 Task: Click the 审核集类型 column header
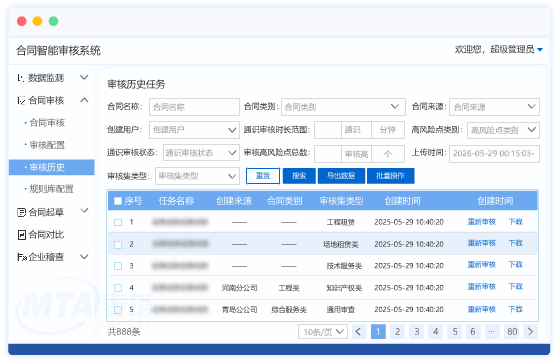[341, 201]
